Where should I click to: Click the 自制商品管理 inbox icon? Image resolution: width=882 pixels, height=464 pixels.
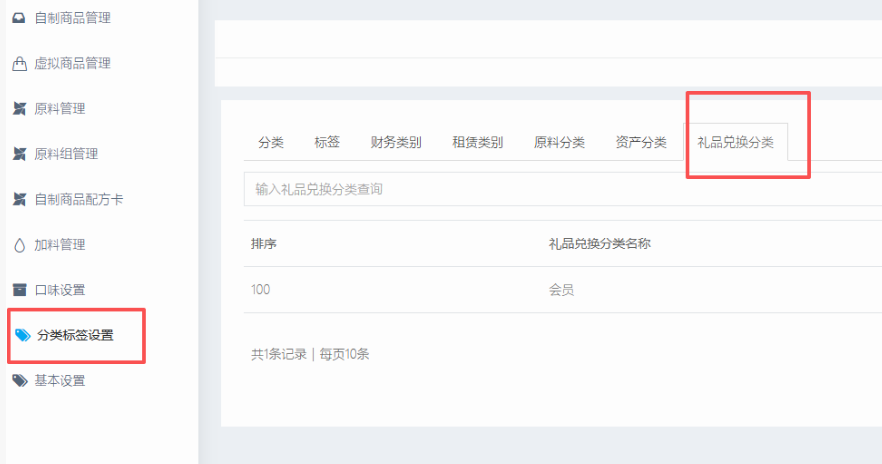19,18
